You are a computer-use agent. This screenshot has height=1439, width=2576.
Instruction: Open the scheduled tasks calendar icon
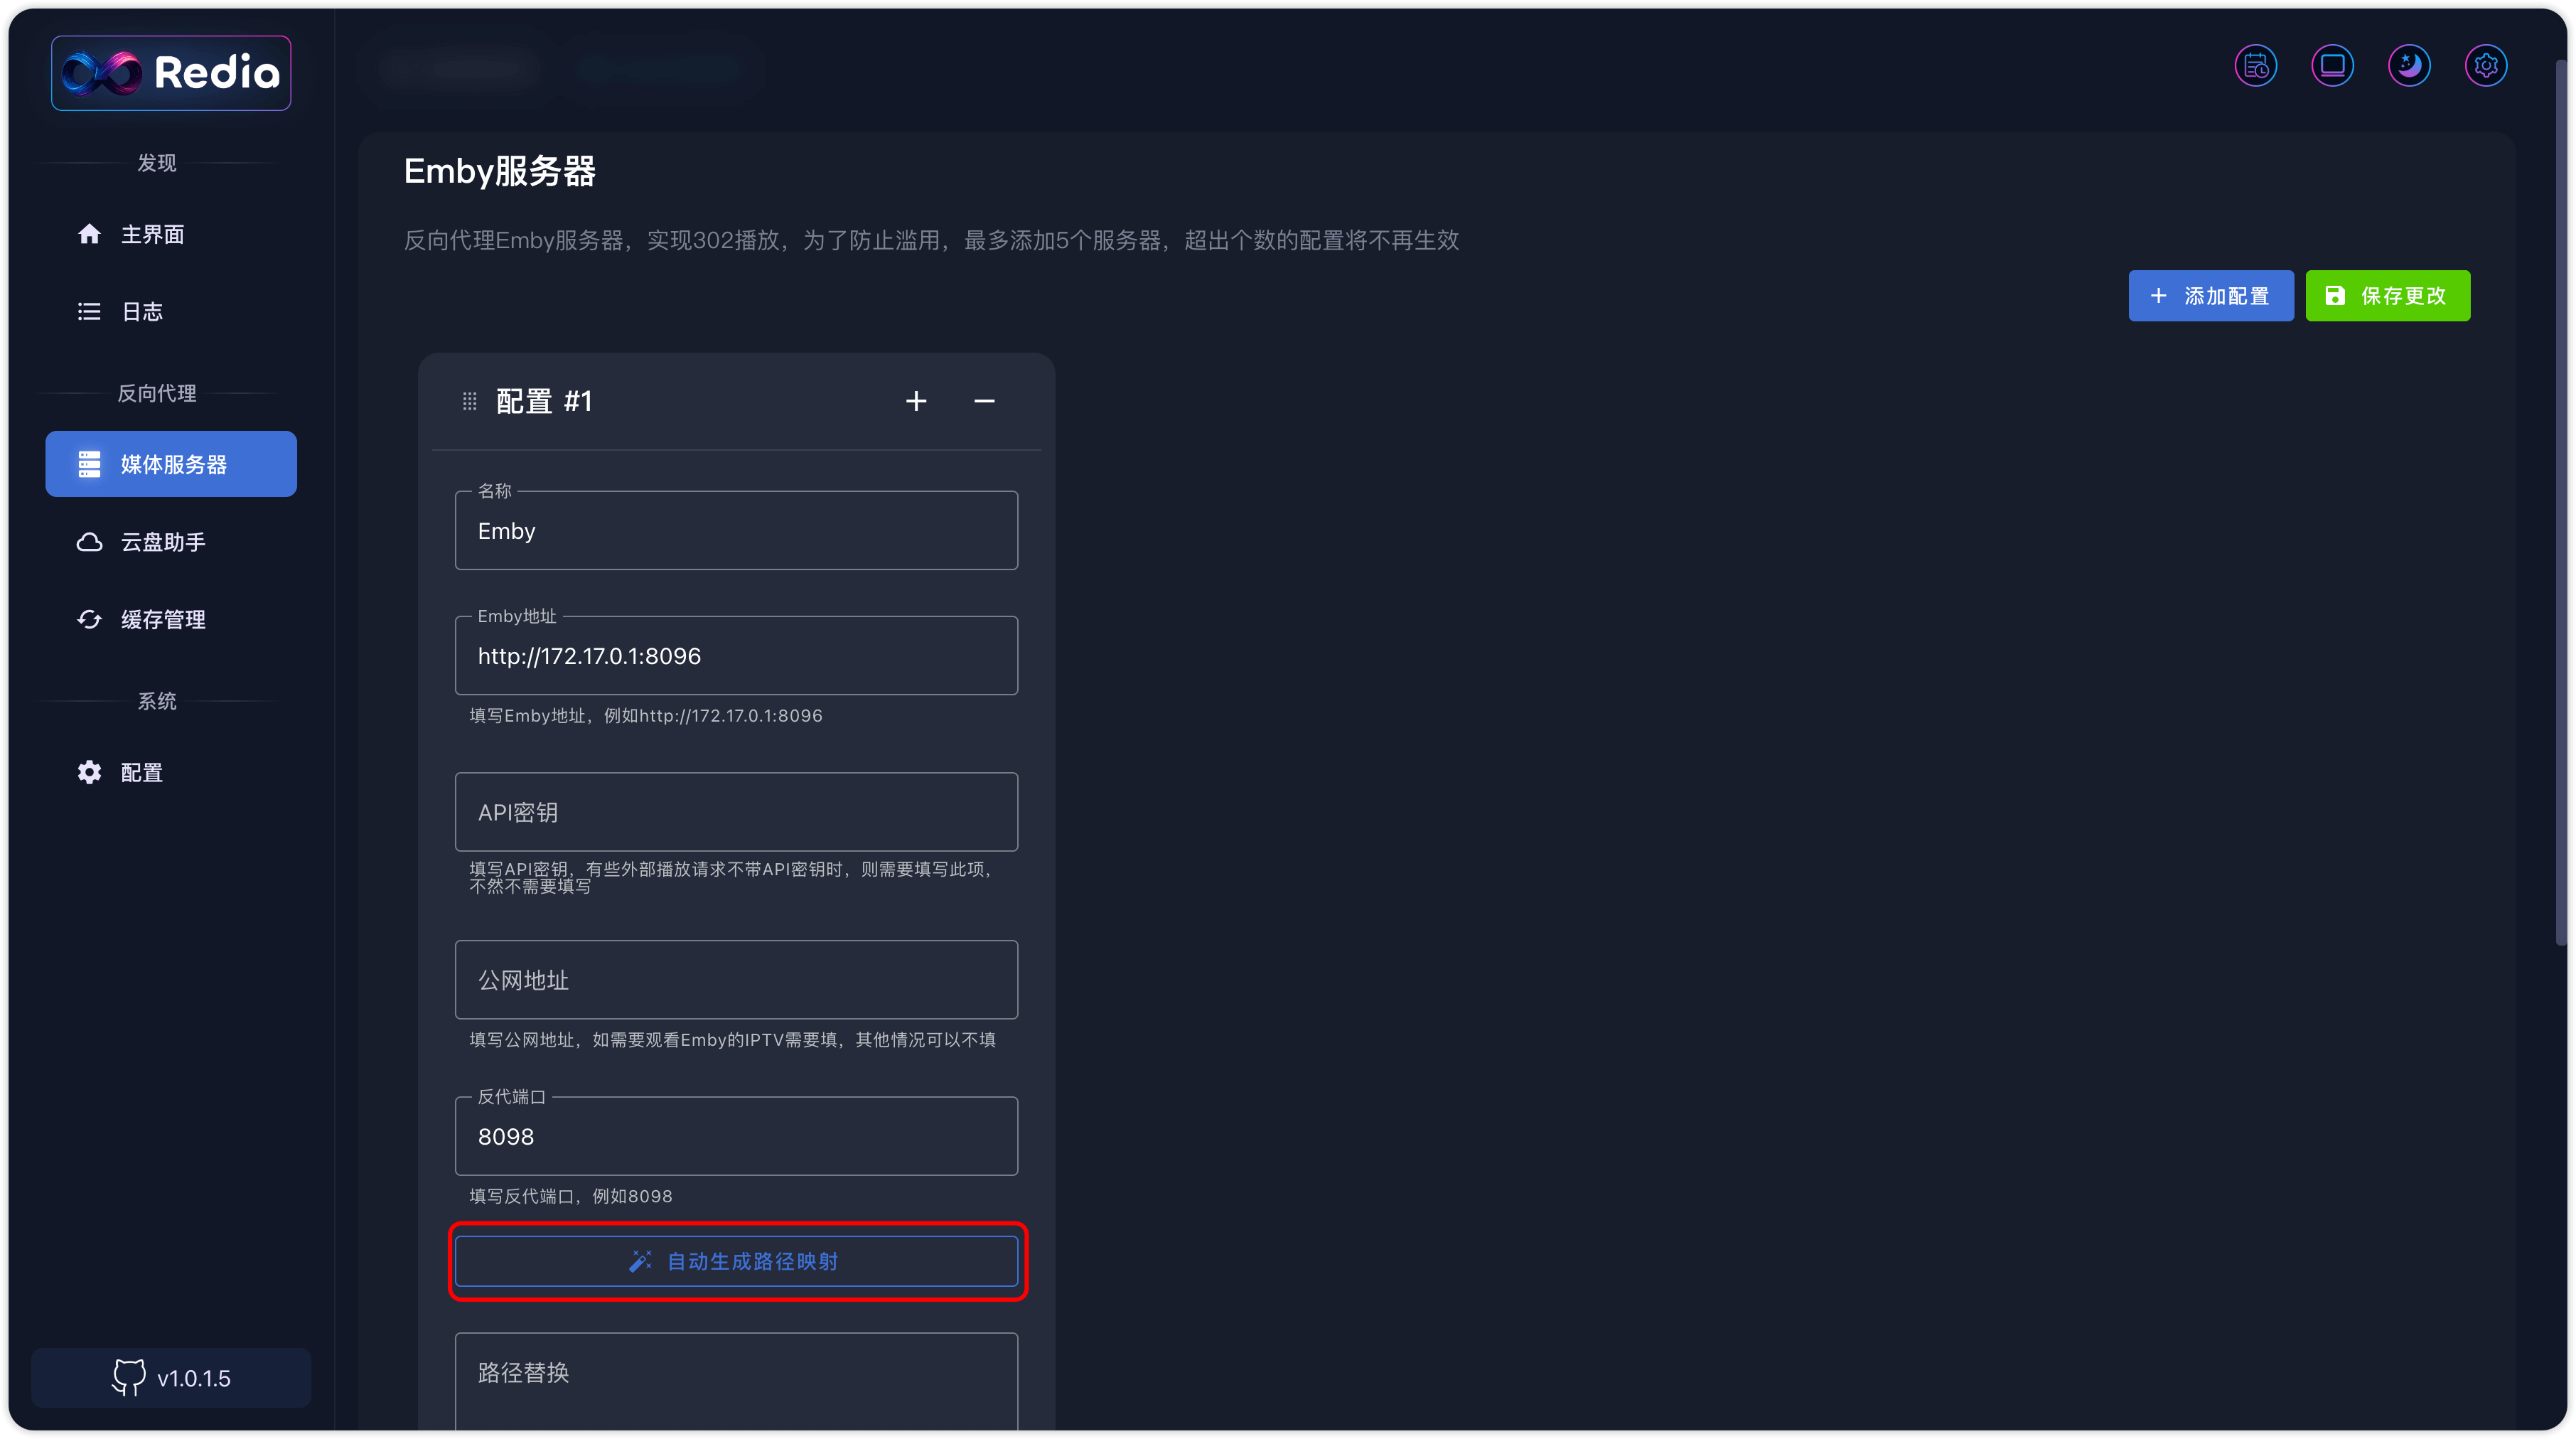[2255, 66]
